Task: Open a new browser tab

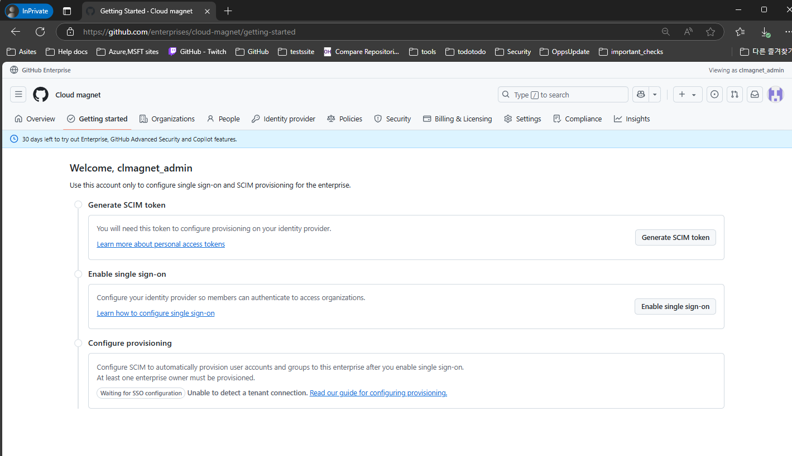Action: coord(228,11)
